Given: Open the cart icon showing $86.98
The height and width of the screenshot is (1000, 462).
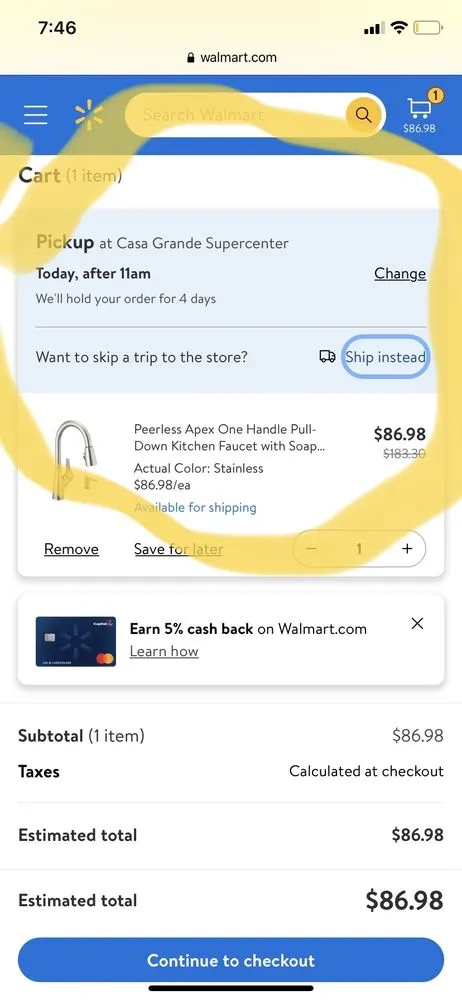Looking at the screenshot, I should [x=419, y=111].
